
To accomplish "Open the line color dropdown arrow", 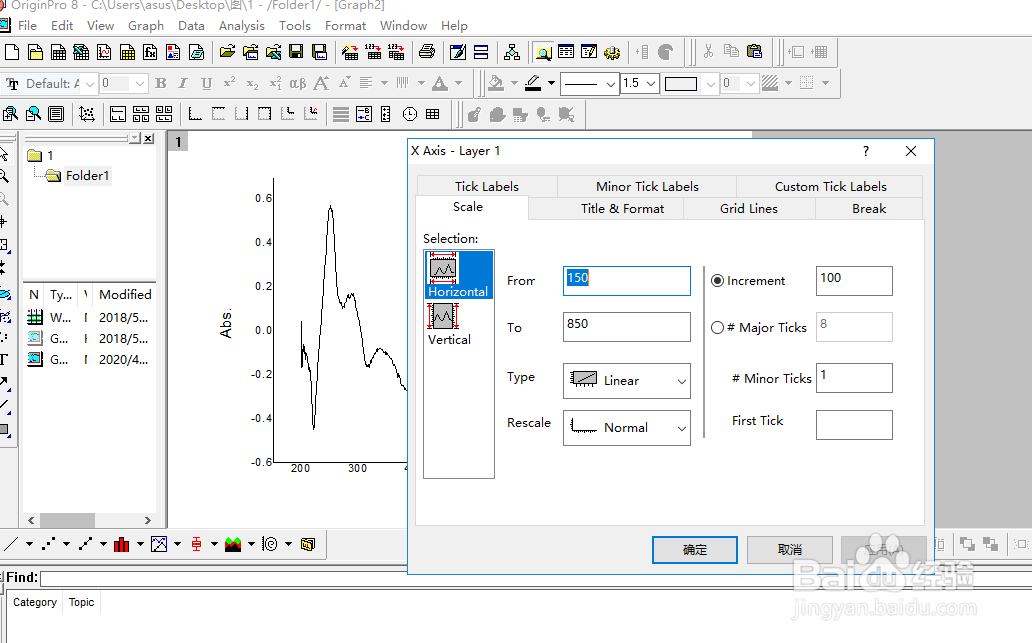I will 552,84.
